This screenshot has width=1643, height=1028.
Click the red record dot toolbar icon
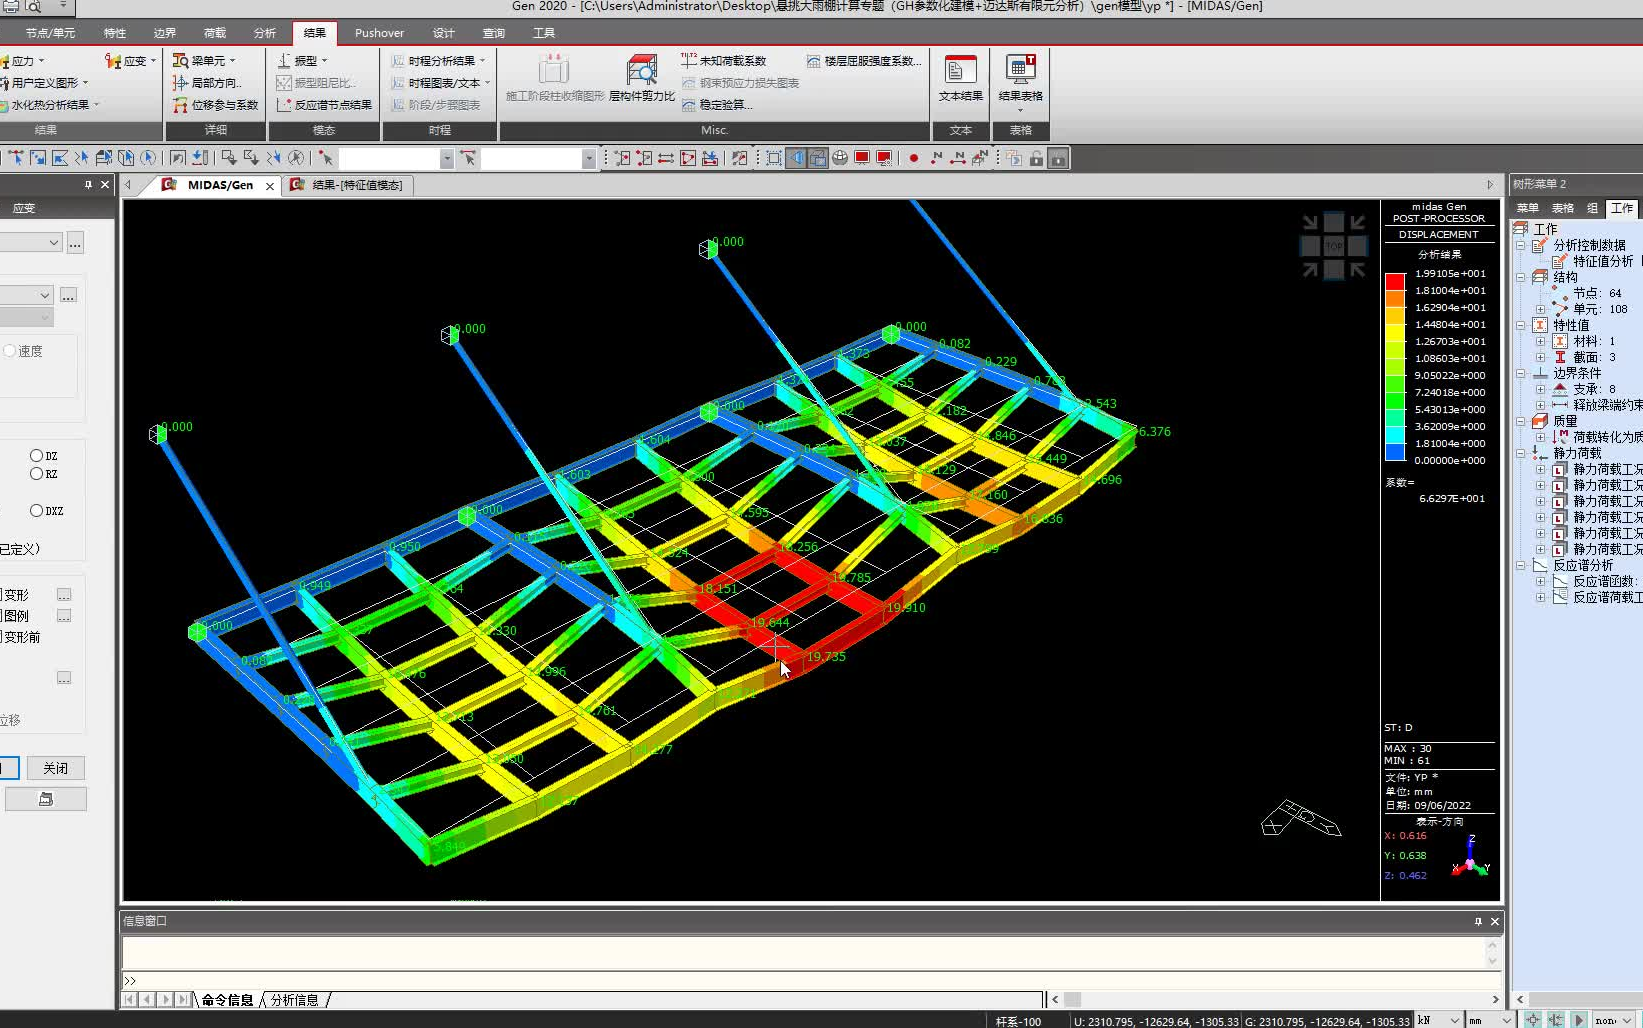(913, 158)
